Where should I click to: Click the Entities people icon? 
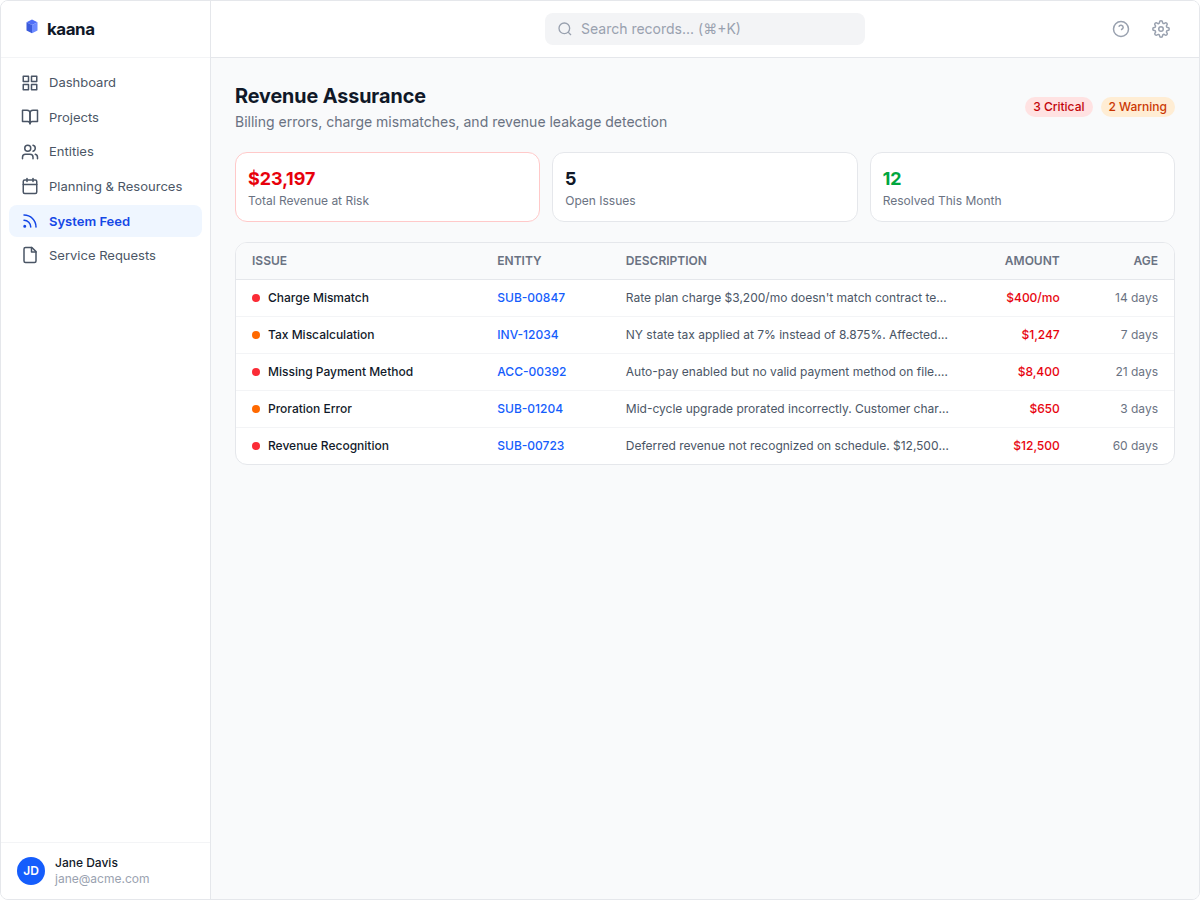[31, 151]
